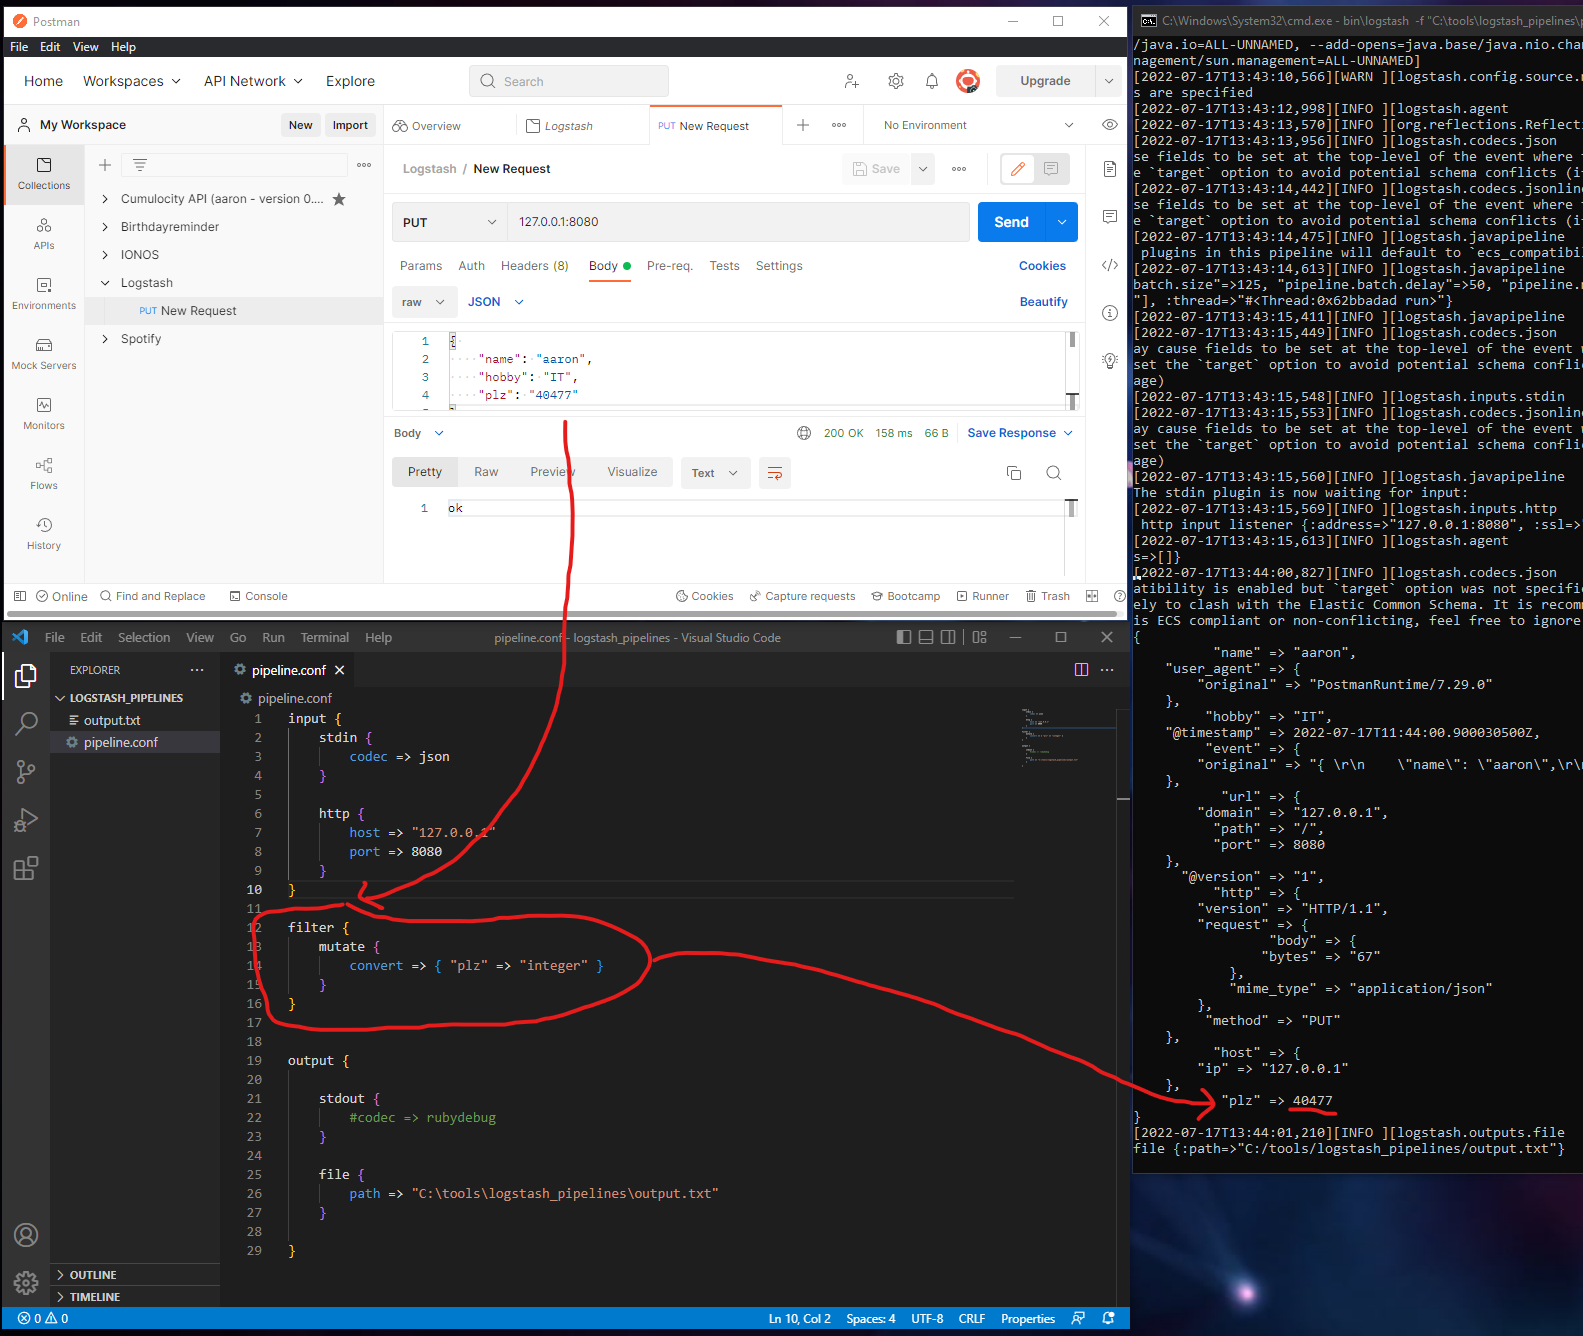
Task: Open Postman settings gear icon
Action: [x=895, y=81]
